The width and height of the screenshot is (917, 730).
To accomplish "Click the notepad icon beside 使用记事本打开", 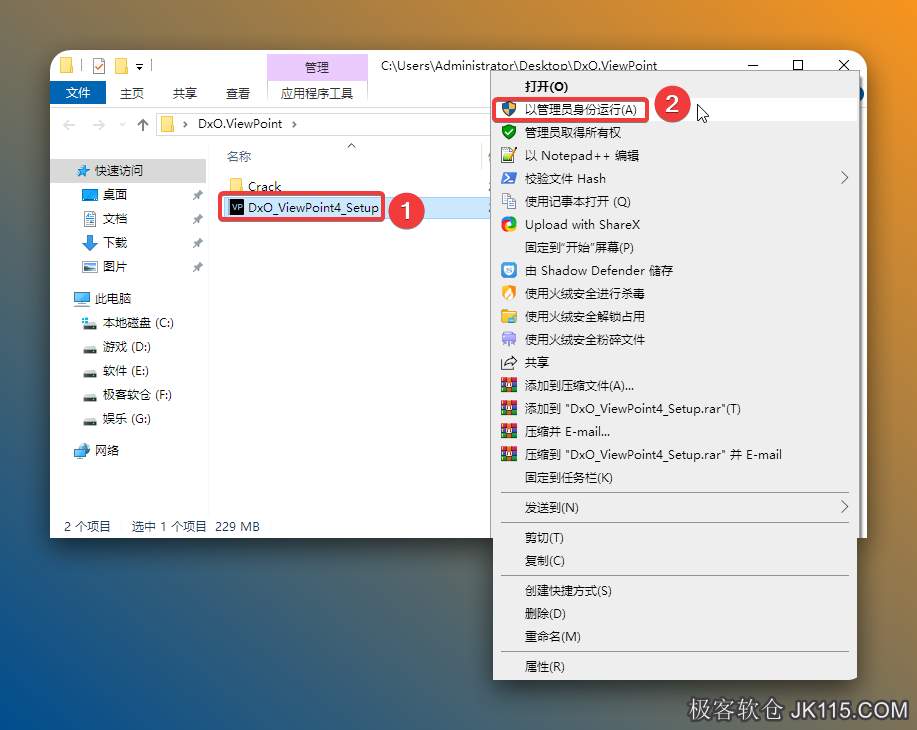I will (509, 201).
